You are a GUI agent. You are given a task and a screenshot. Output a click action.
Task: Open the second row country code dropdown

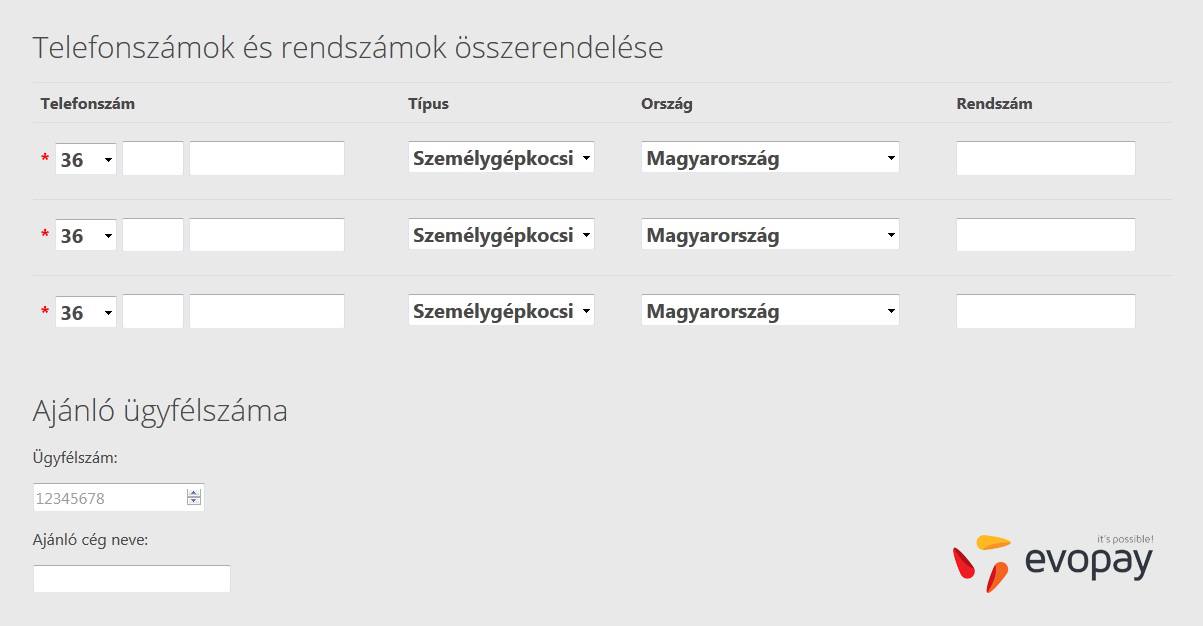[x=86, y=235]
